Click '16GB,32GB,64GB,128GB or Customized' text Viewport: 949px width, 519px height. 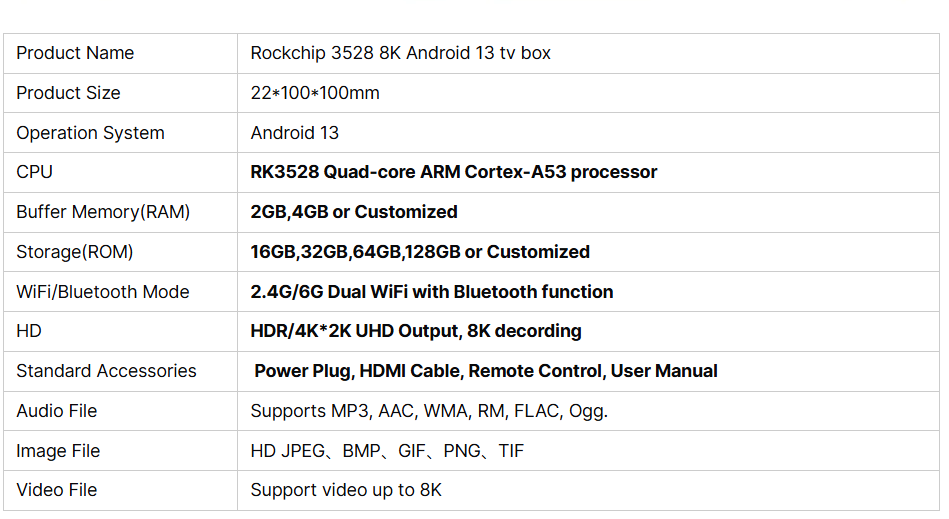tap(419, 252)
